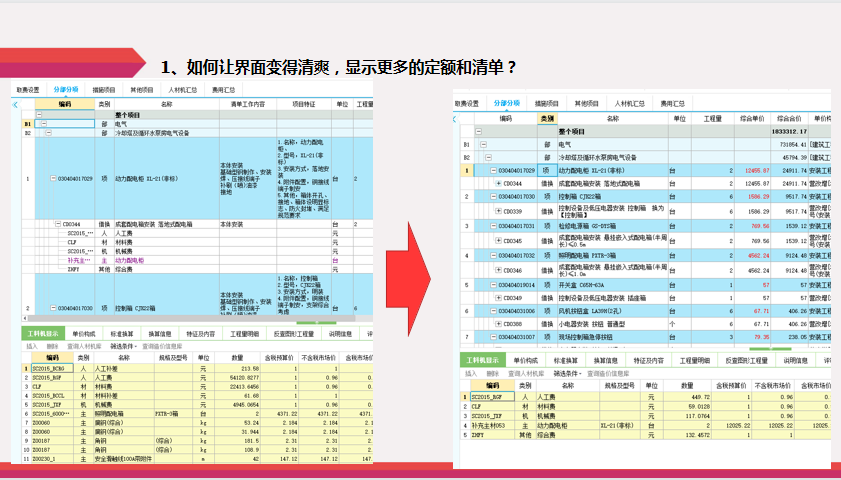Select 工料机显示 tab in left screenshot
This screenshot has height=480, width=841.
[x=43, y=334]
